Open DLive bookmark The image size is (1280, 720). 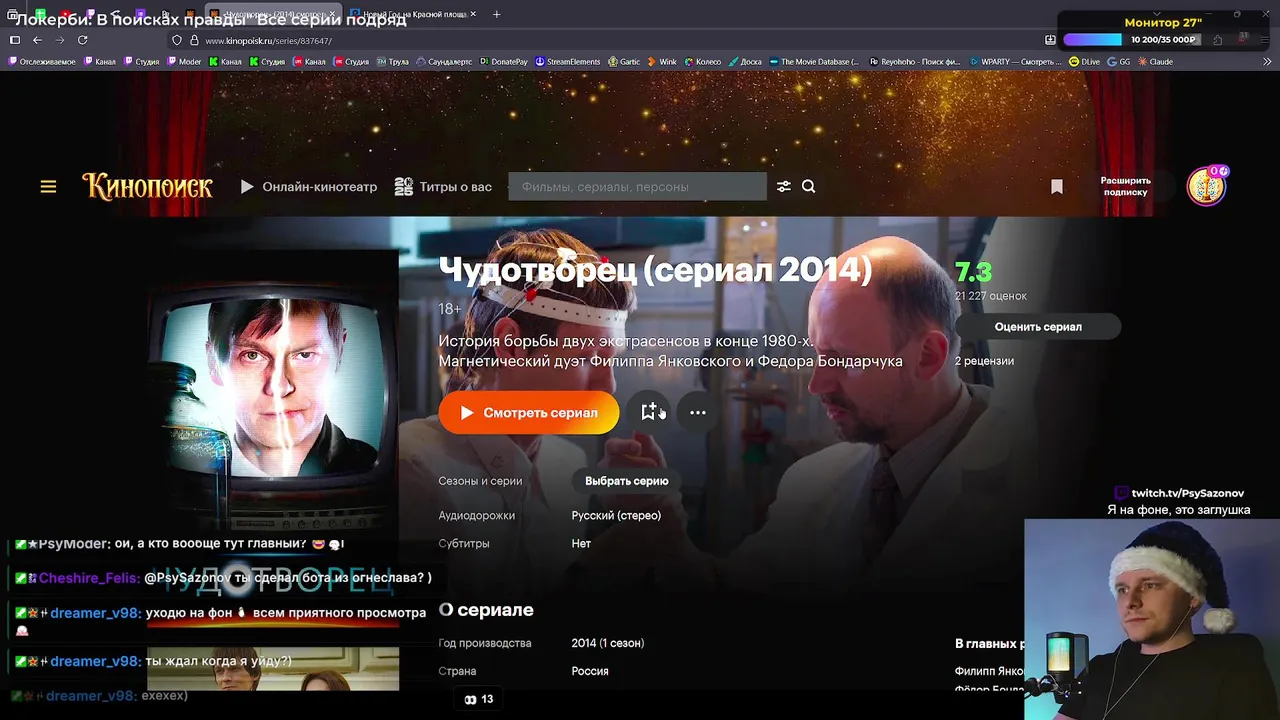coord(1084,61)
